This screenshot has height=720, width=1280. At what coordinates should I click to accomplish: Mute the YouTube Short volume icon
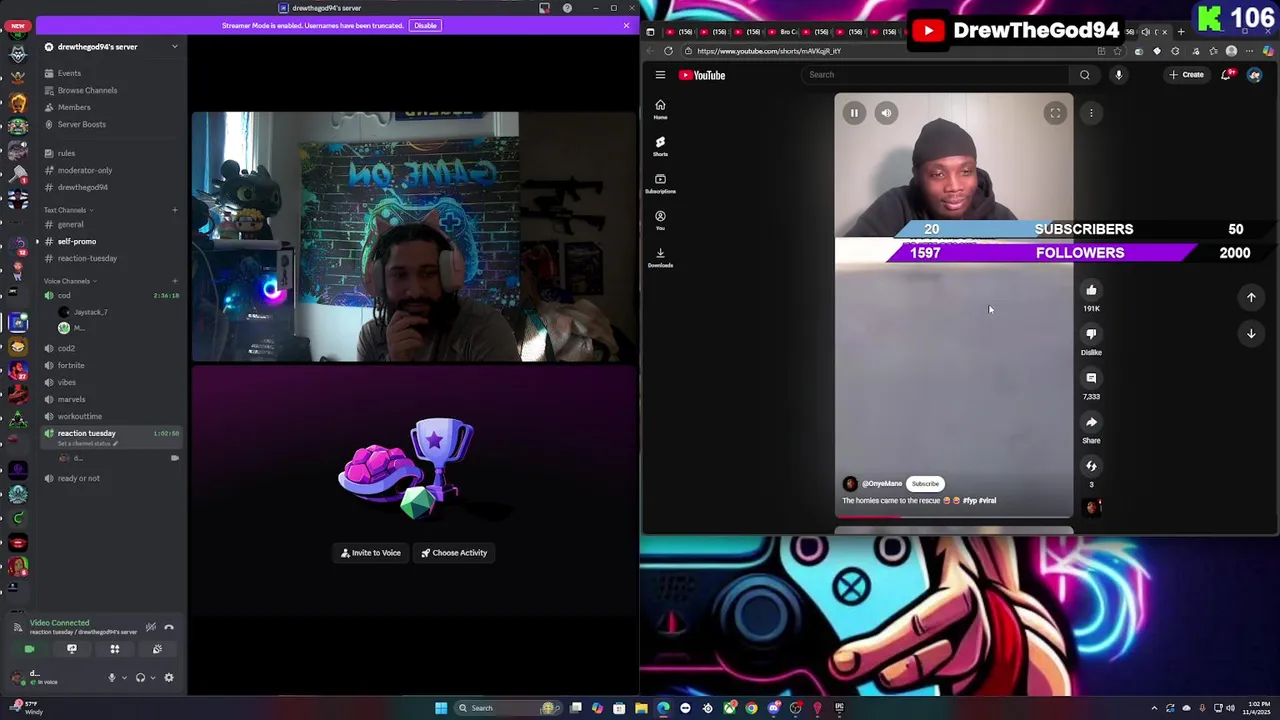(x=886, y=113)
